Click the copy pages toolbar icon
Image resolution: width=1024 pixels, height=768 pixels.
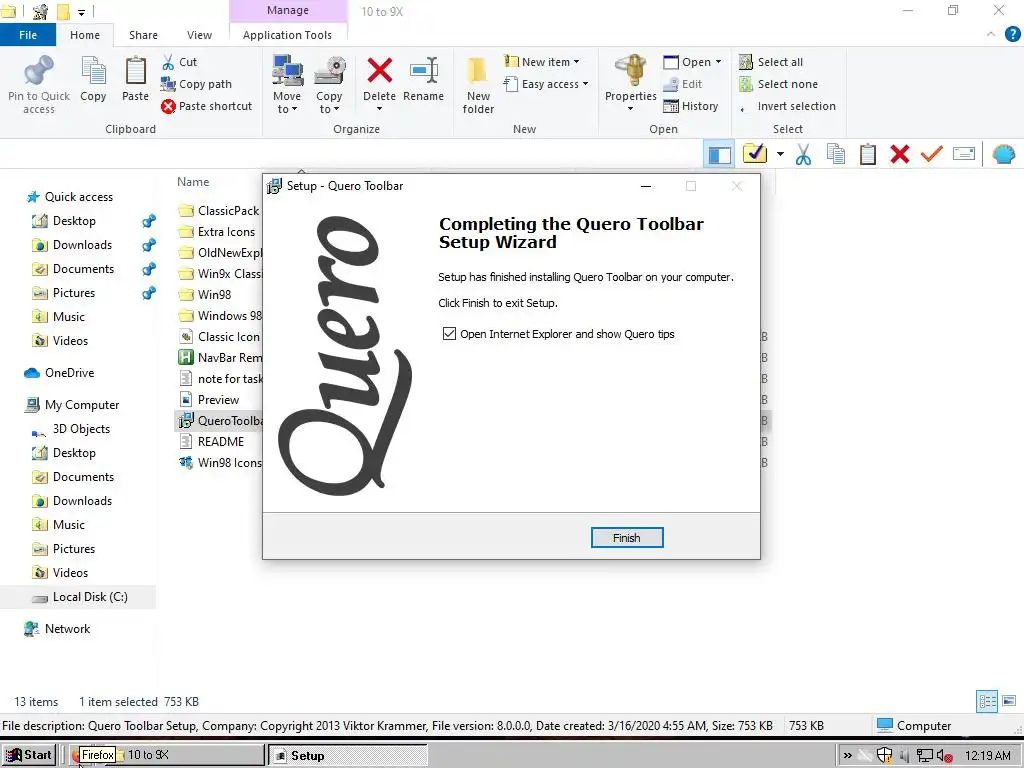click(836, 155)
